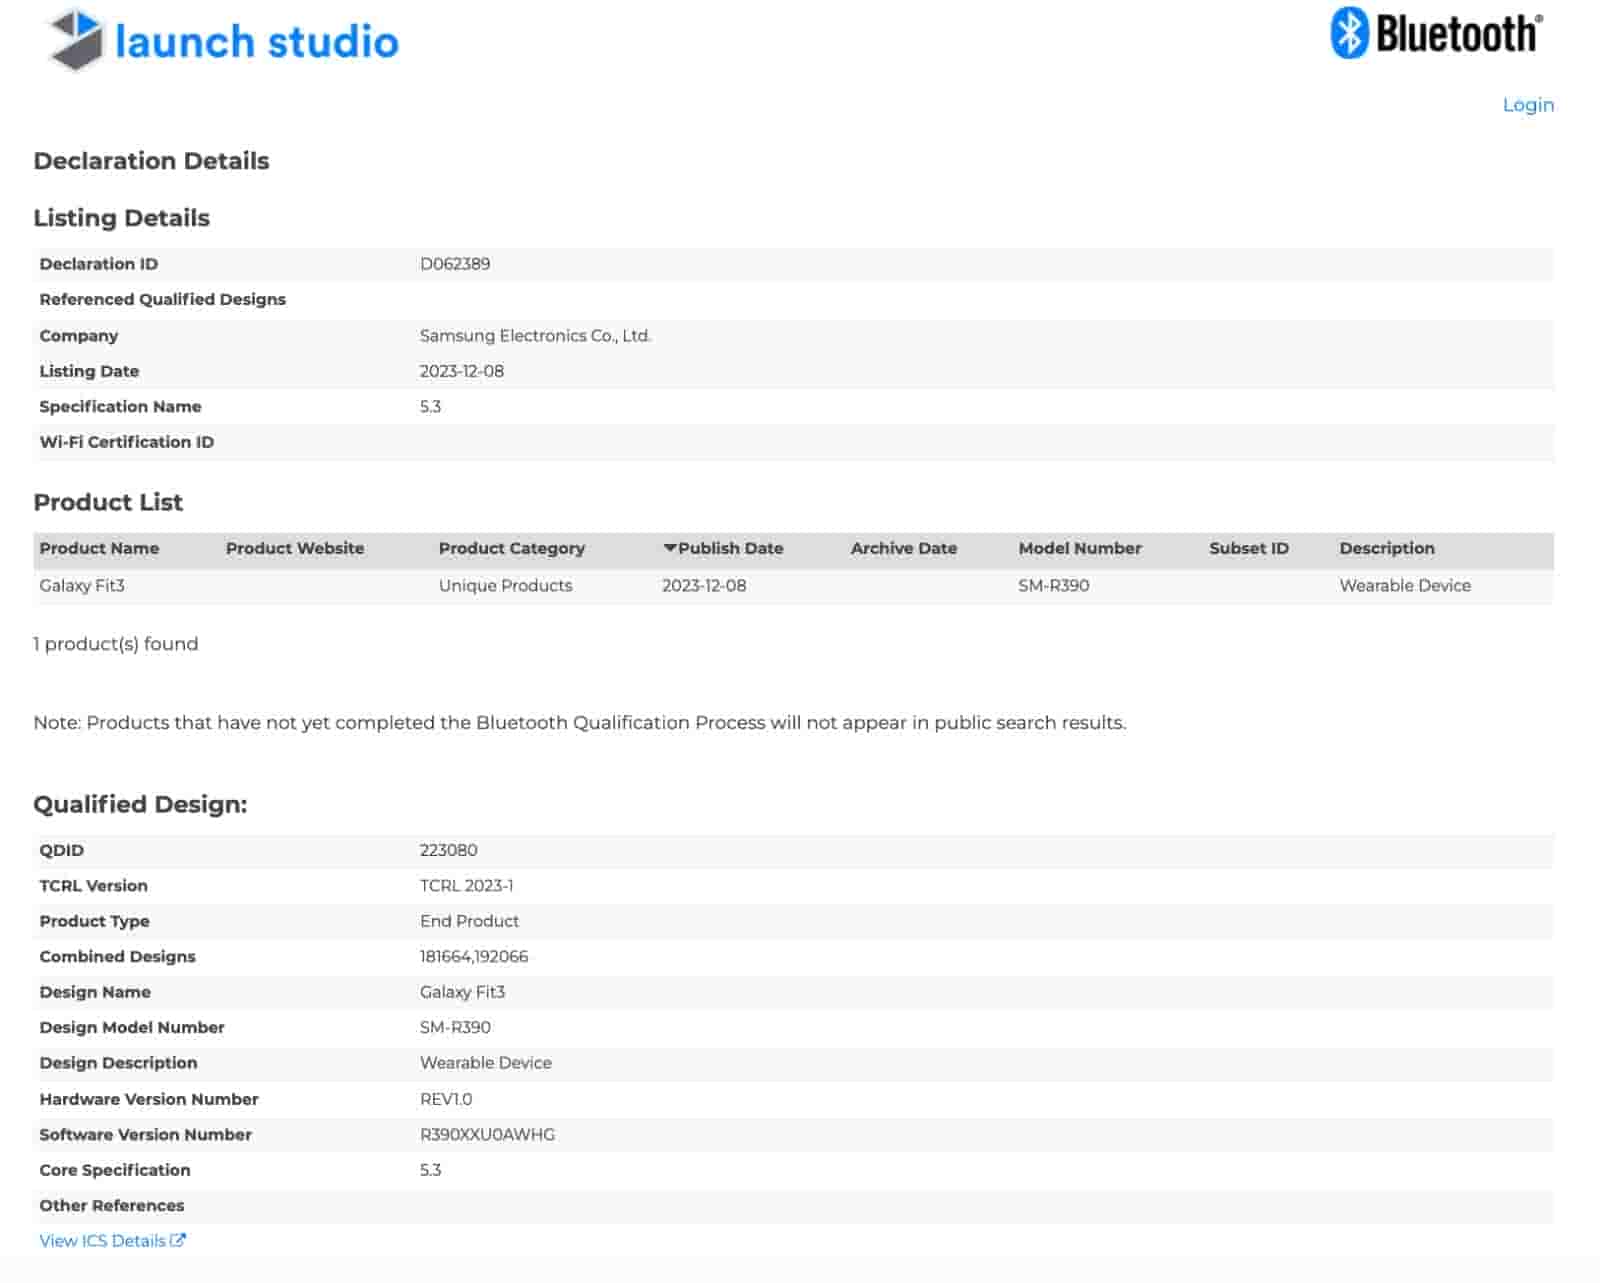Select the Combined Designs numbers
The height and width of the screenshot is (1283, 1600).
473,956
